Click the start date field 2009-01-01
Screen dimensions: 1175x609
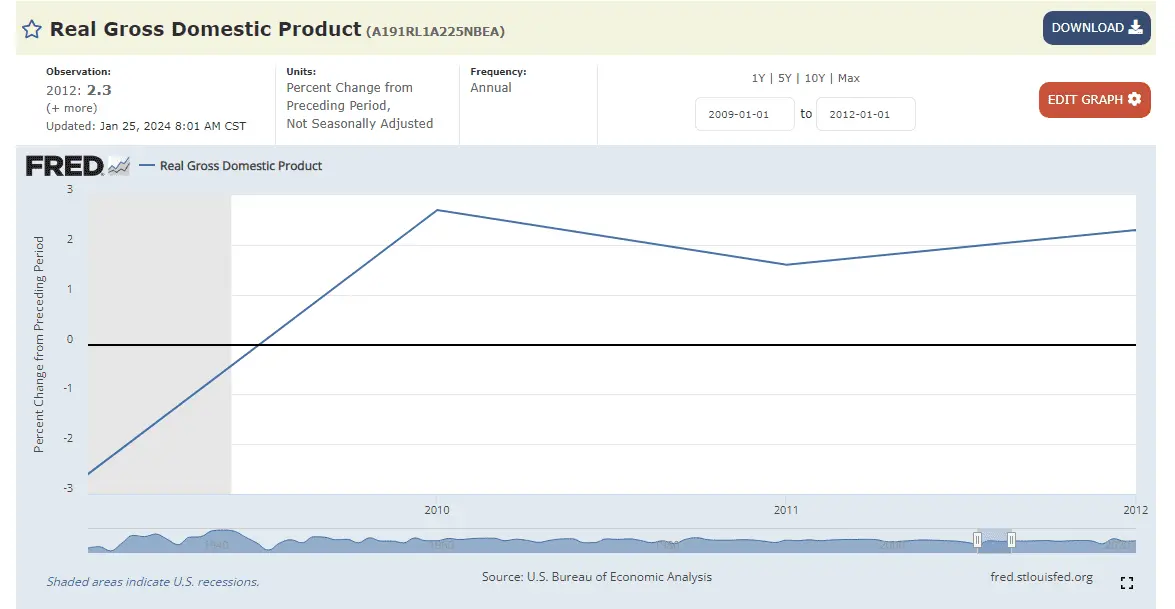744,114
